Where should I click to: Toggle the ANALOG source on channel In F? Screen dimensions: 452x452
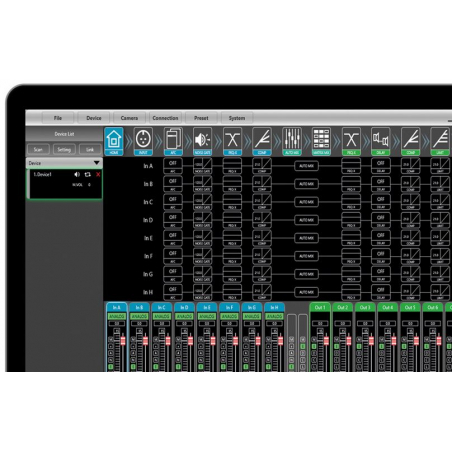tap(229, 316)
